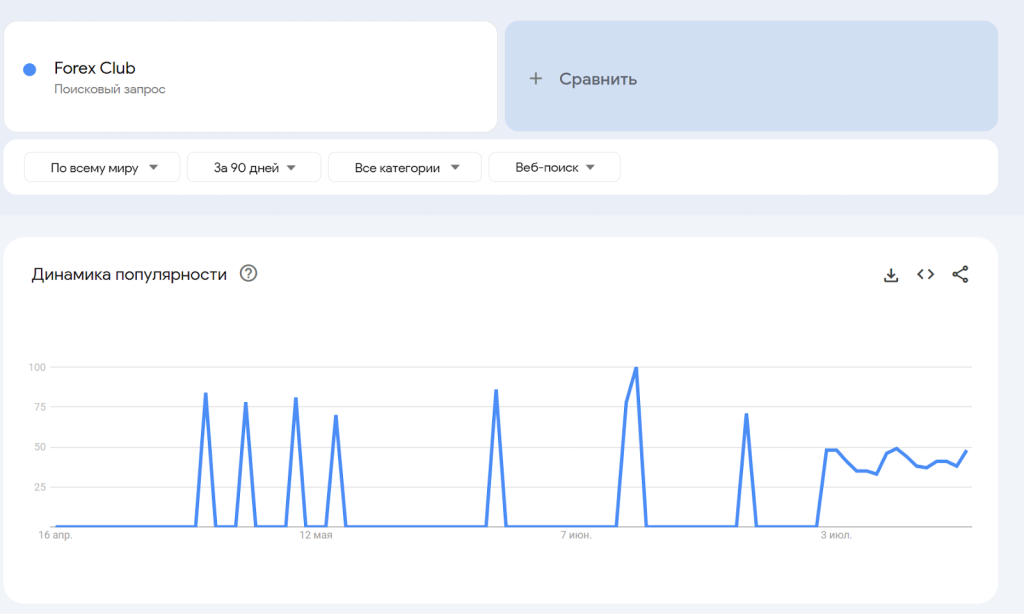Click the blue dot beside Forex Club
Viewport: 1024px width, 614px height.
pos(30,69)
